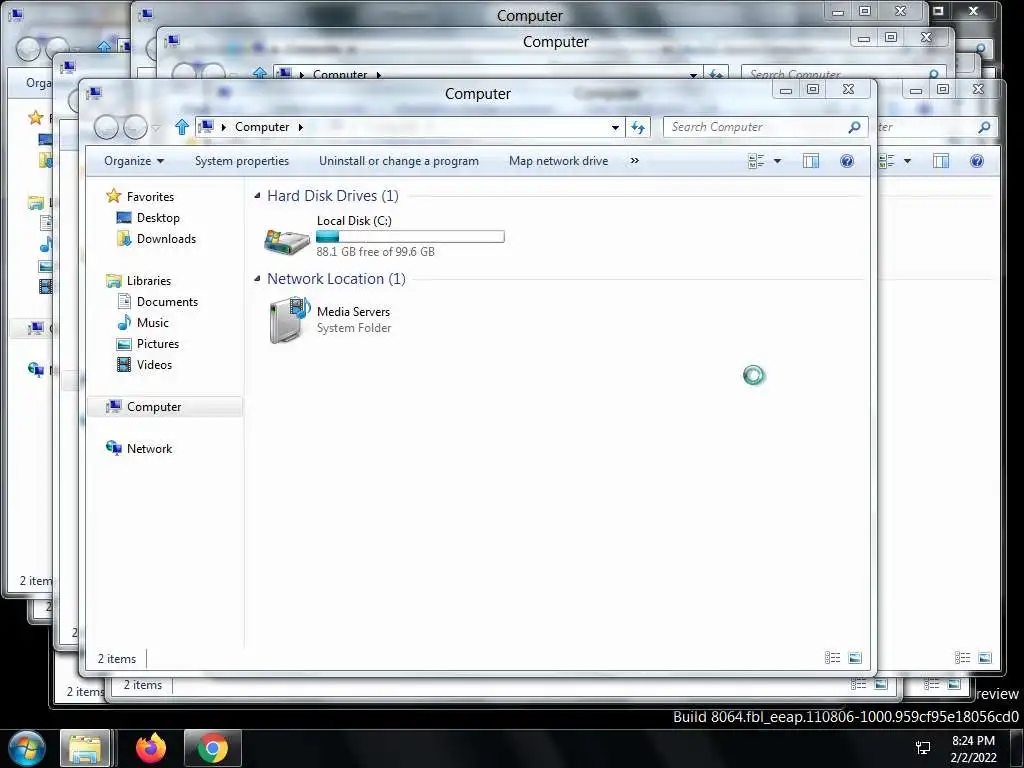The height and width of the screenshot is (768, 1024).
Task: Click Map network drive
Action: pos(558,161)
